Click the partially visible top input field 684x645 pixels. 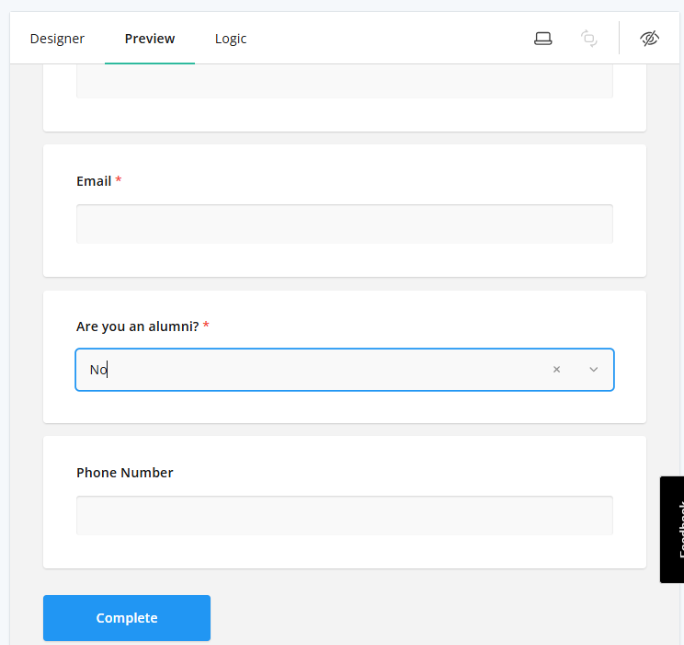coord(345,81)
